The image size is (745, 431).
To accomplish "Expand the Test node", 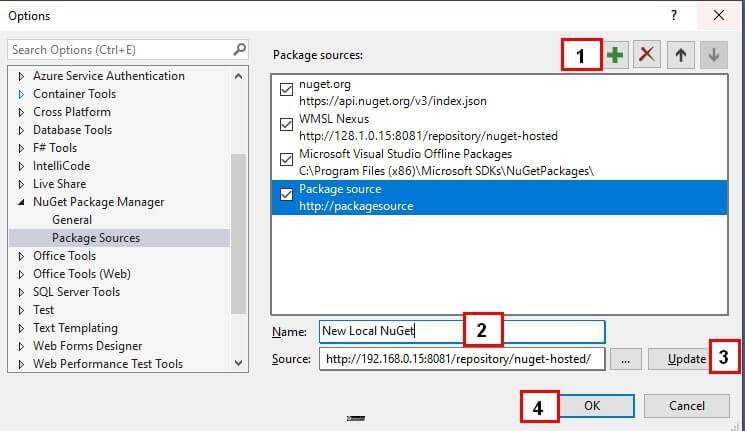I will pyautogui.click(x=21, y=310).
